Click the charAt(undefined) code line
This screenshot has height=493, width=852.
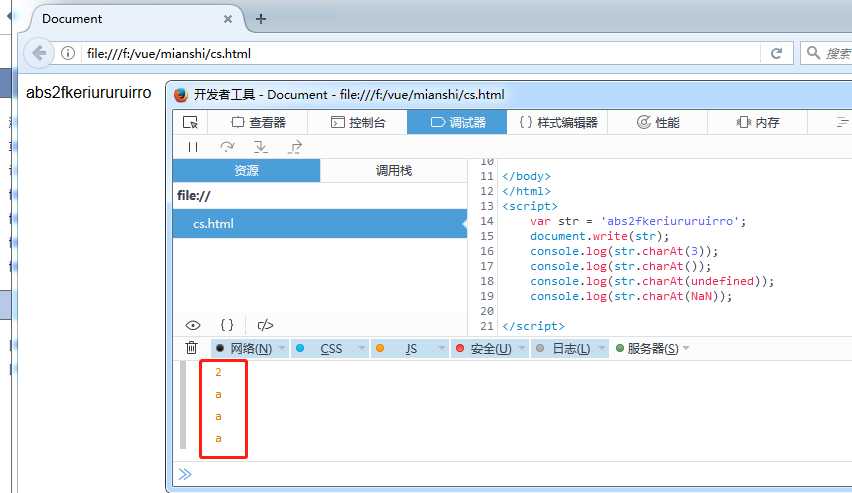652,281
